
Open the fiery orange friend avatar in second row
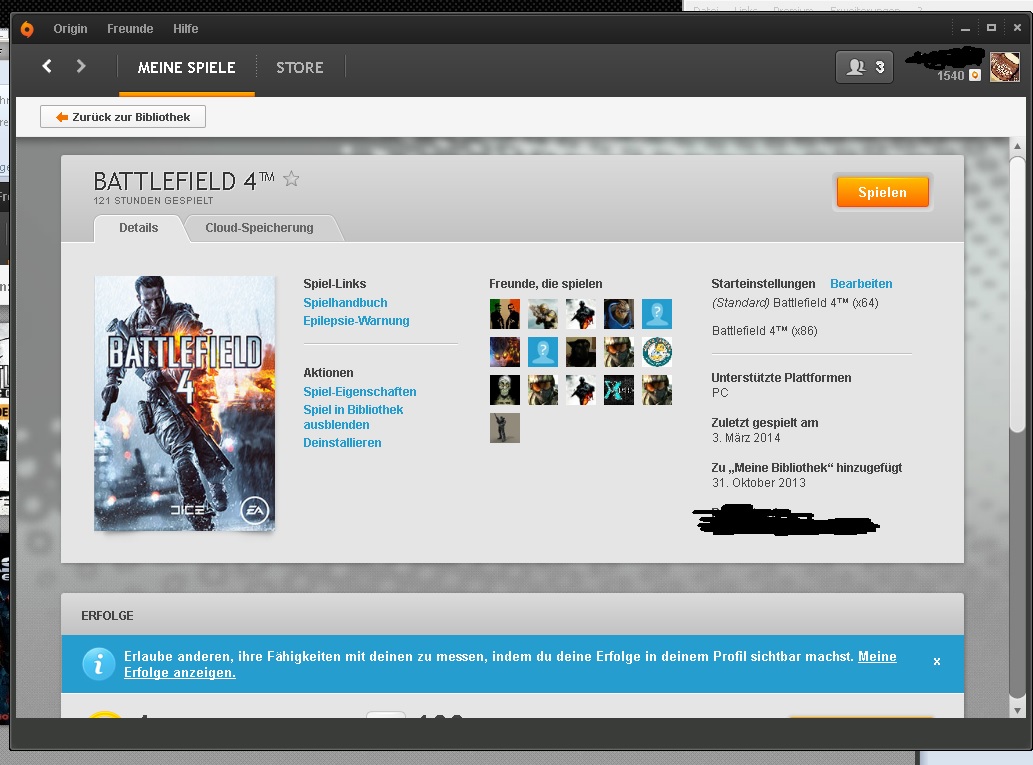point(505,352)
